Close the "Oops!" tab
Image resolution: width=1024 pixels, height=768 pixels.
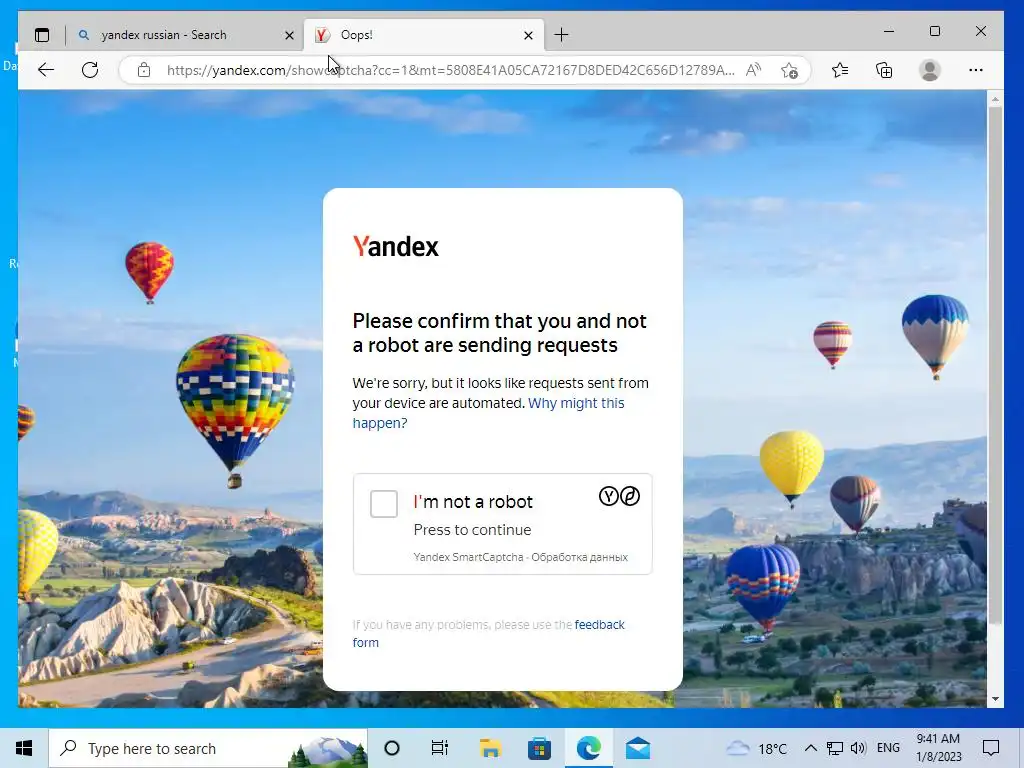click(x=528, y=35)
